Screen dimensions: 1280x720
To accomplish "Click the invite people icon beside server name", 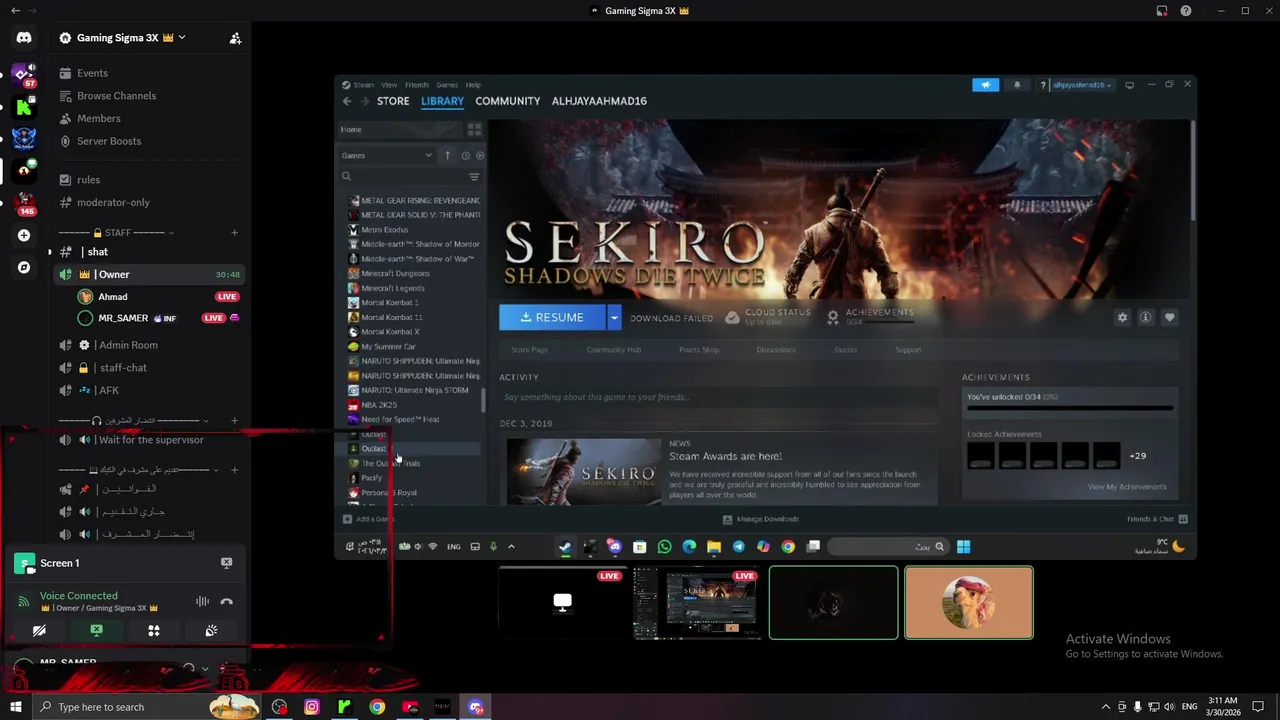I will 235,38.
